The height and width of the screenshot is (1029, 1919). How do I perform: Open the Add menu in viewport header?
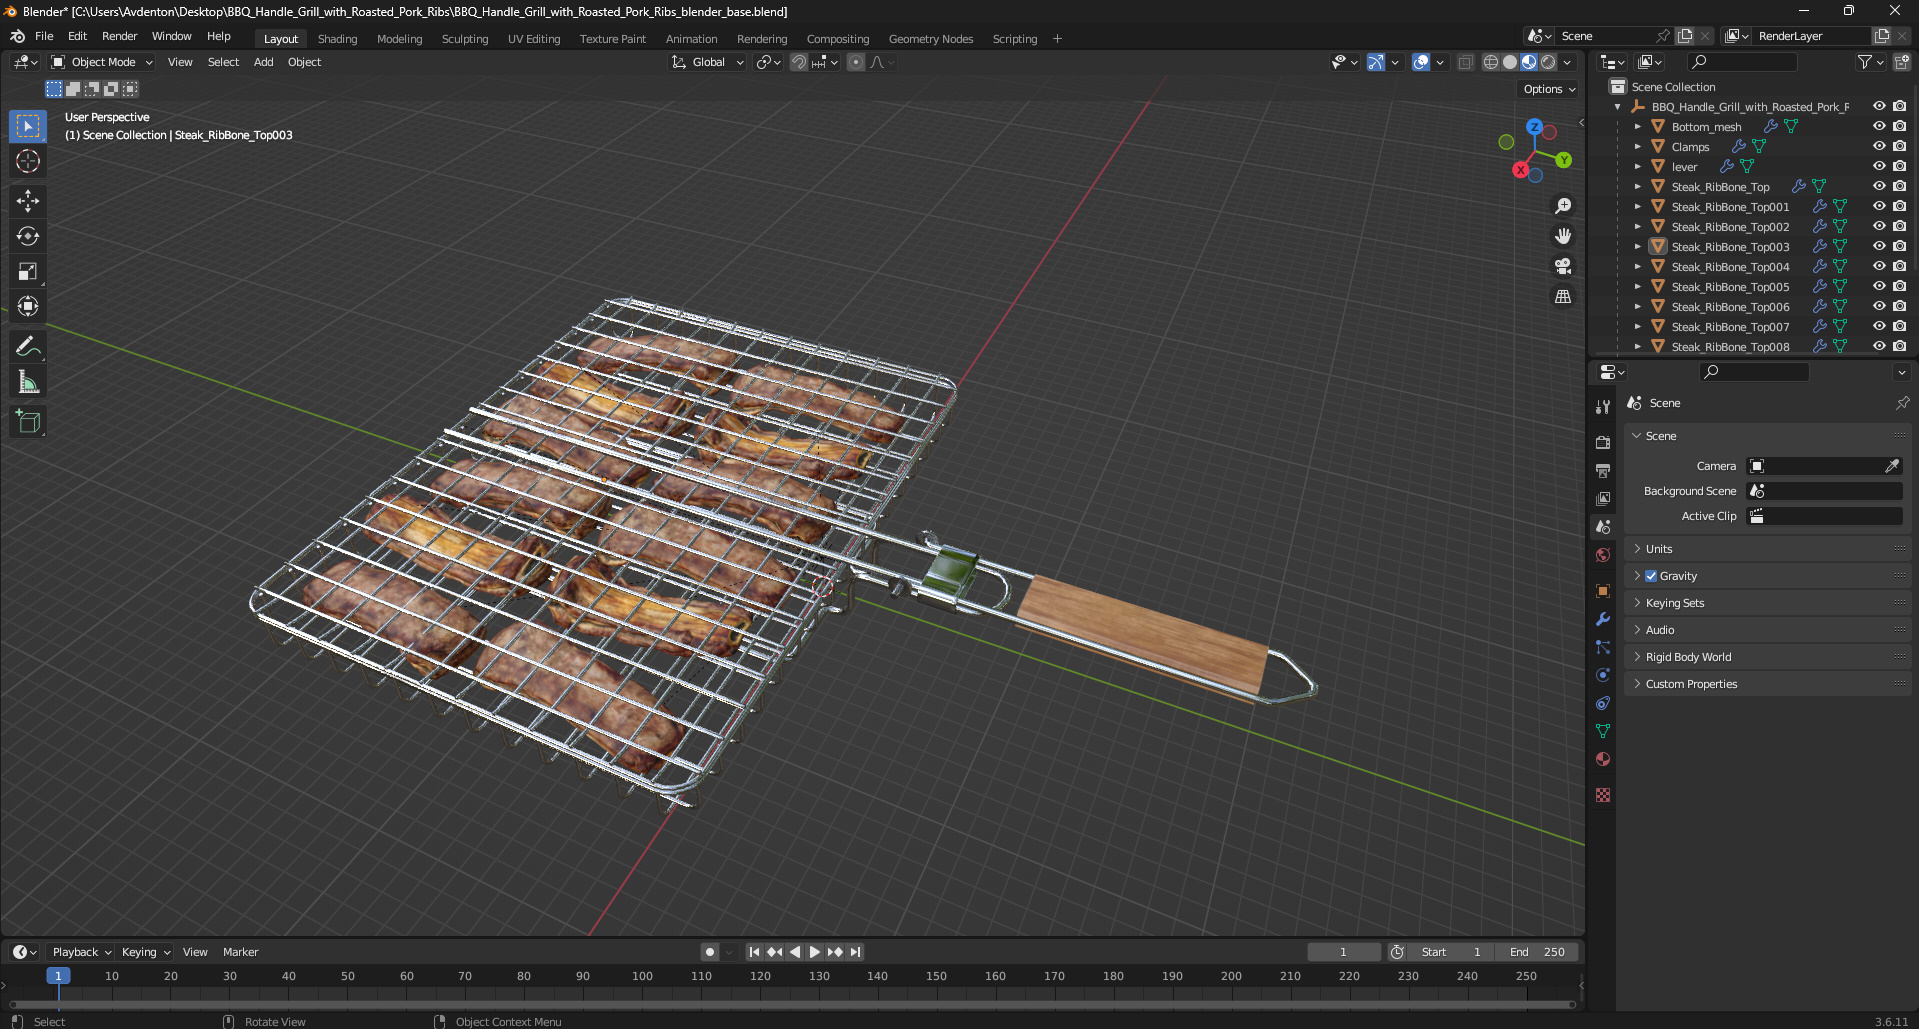click(263, 62)
